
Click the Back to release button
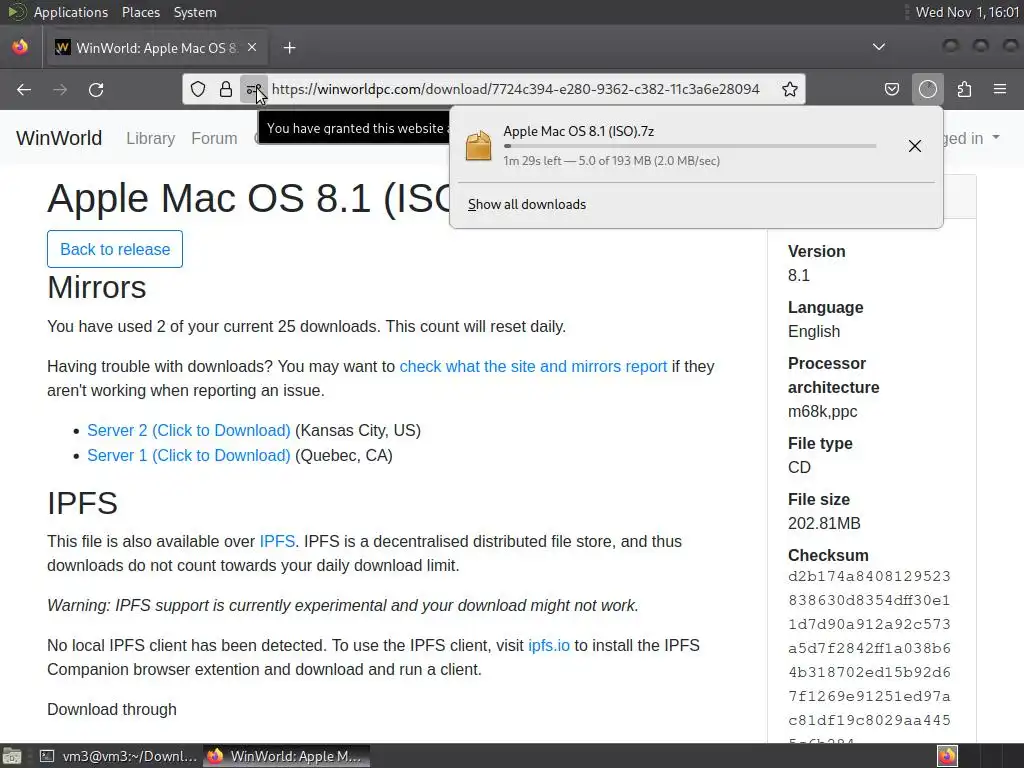pyautogui.click(x=115, y=249)
